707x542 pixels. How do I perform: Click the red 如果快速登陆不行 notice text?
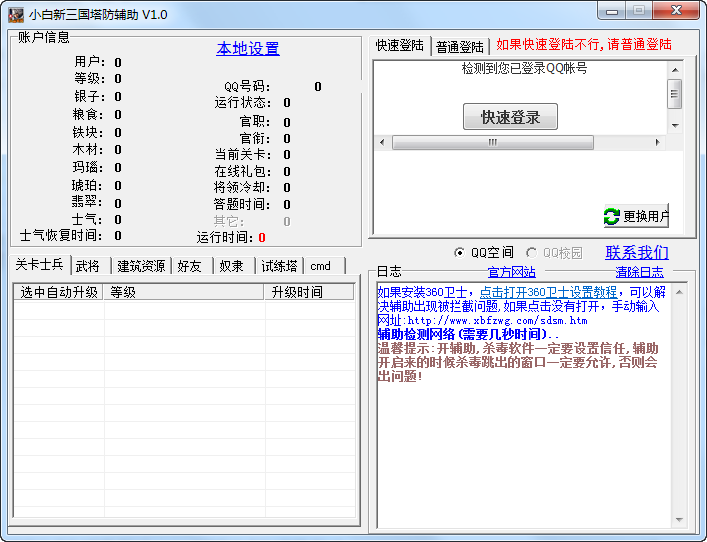(584, 45)
